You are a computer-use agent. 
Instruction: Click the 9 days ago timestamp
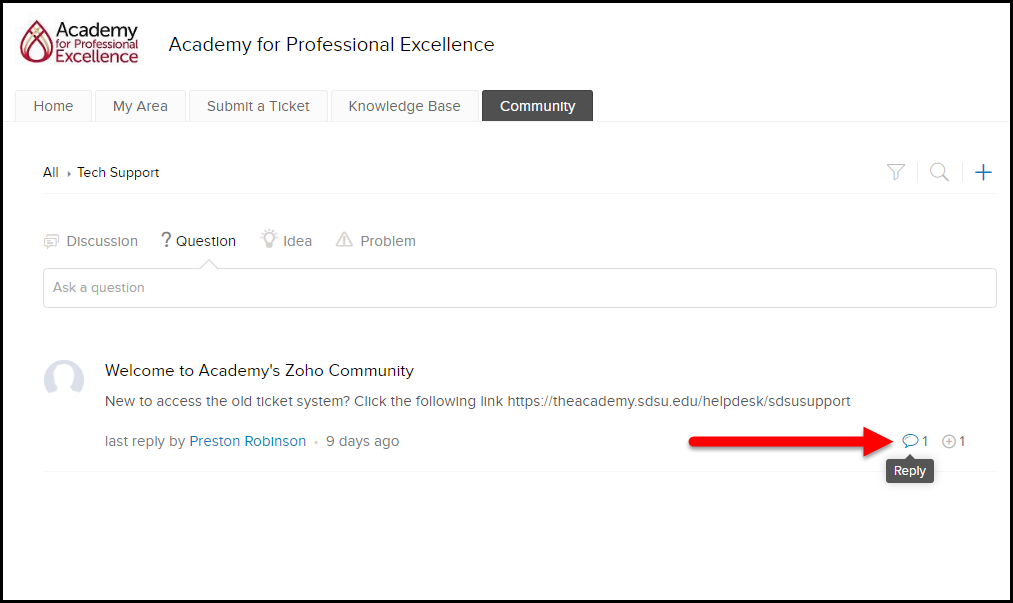(362, 441)
